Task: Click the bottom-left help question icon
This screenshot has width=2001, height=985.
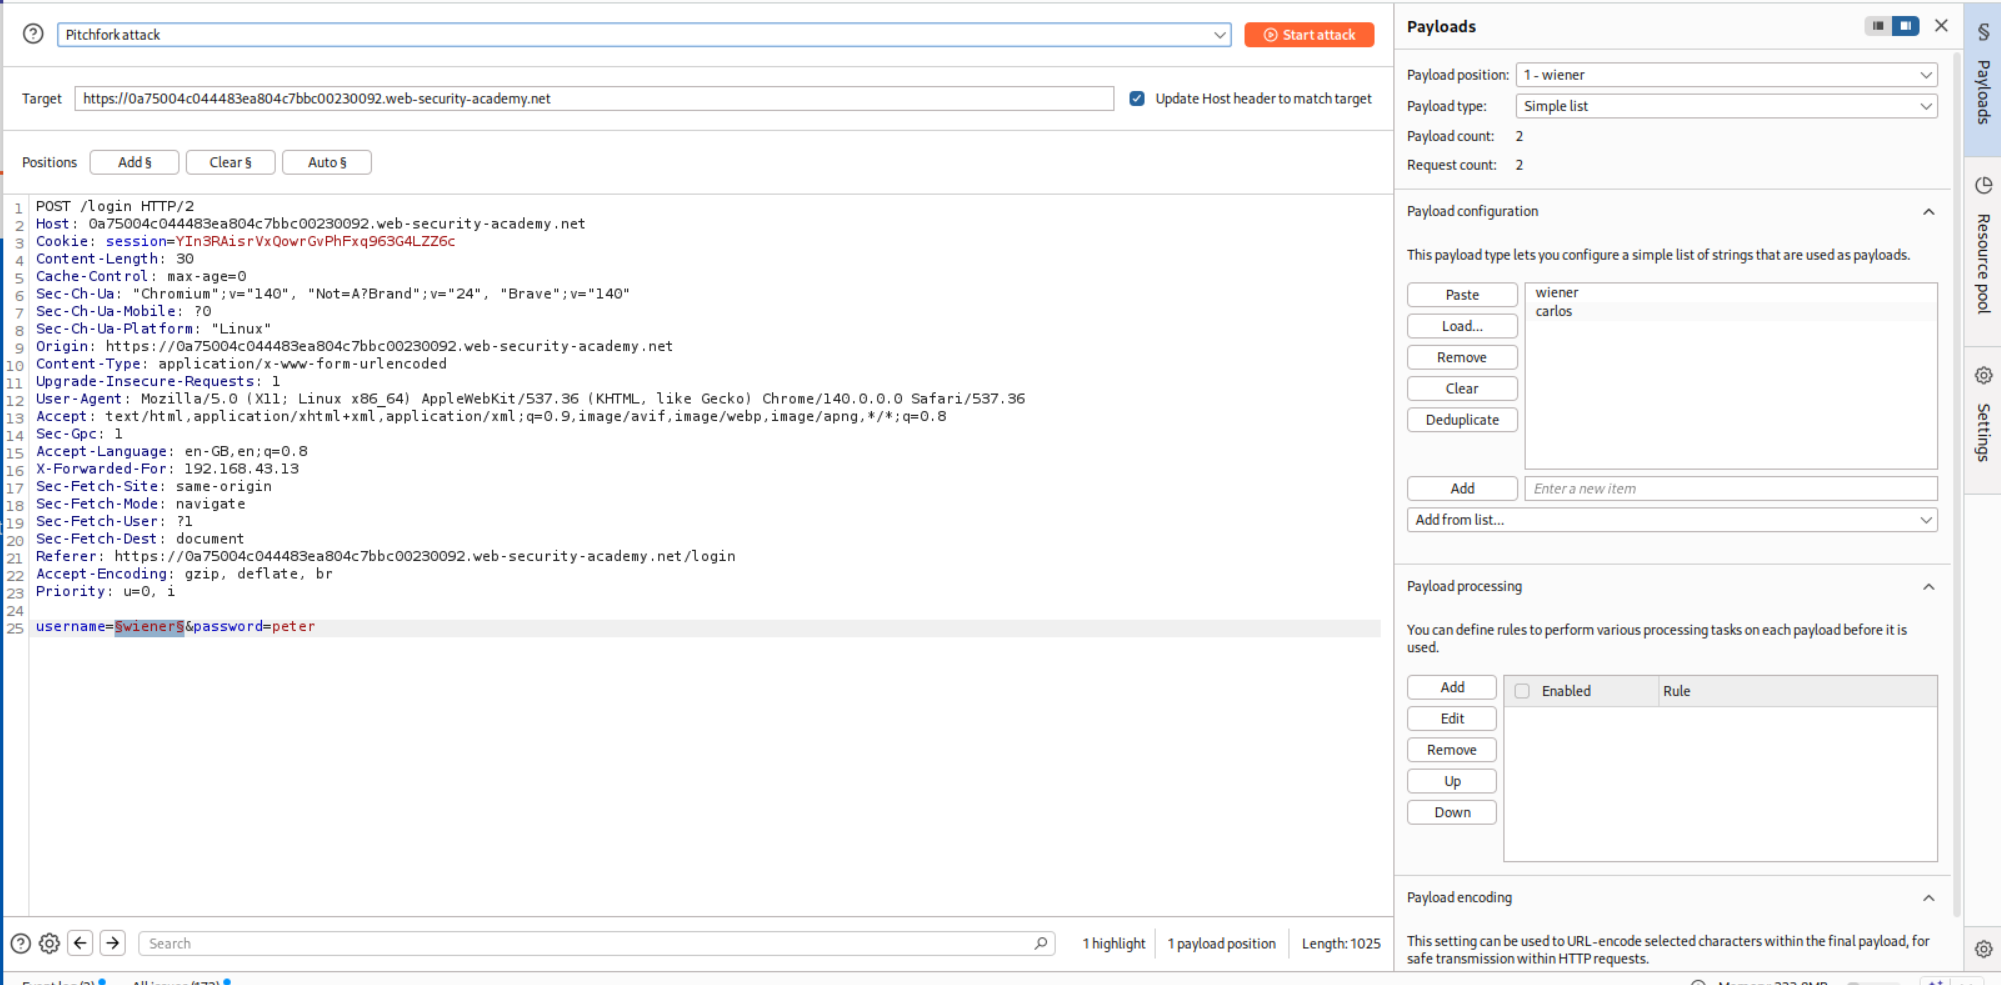Action: click(20, 943)
